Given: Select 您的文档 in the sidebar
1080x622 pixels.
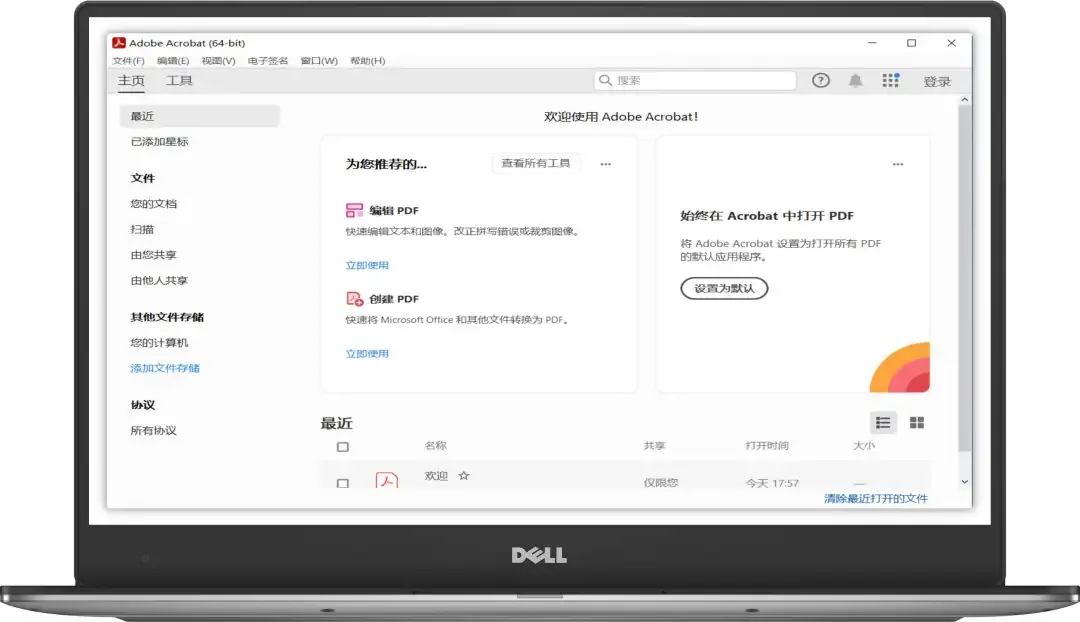Looking at the screenshot, I should click(154, 203).
